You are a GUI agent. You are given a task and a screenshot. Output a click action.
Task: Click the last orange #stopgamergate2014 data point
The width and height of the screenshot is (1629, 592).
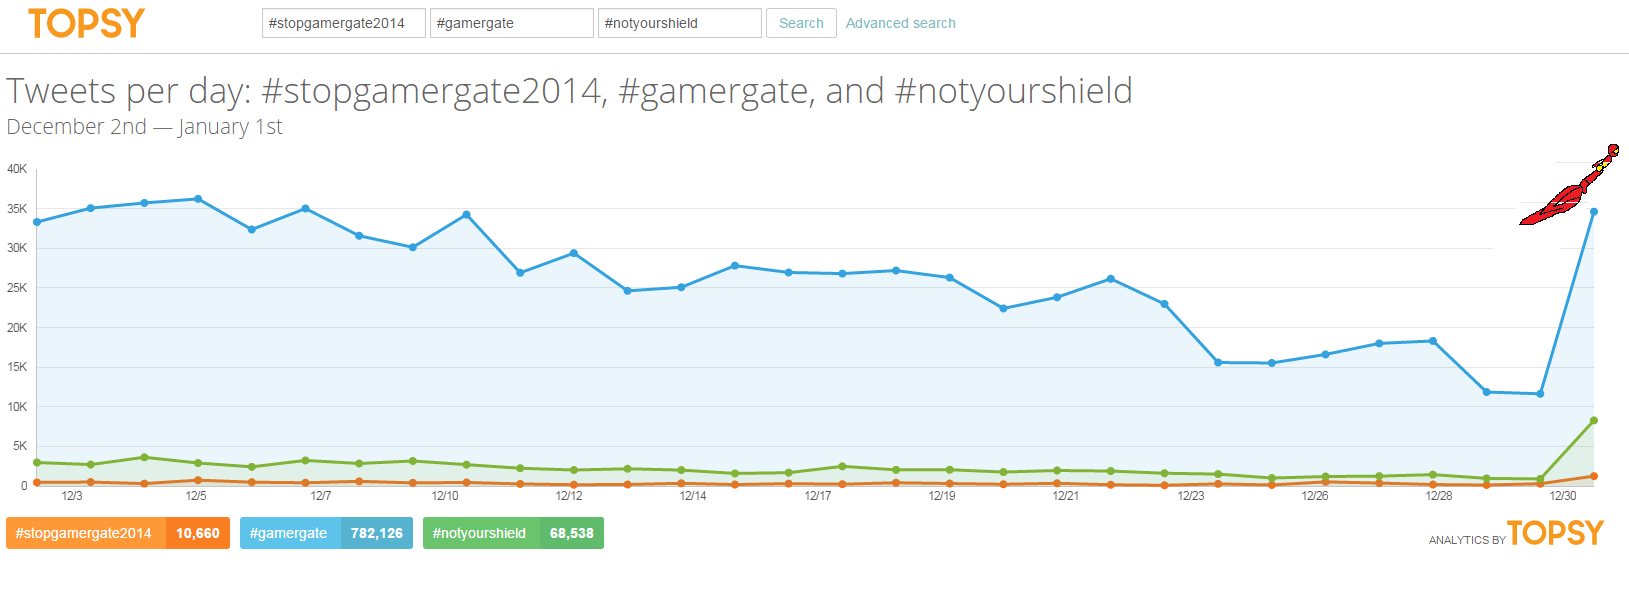(1594, 476)
